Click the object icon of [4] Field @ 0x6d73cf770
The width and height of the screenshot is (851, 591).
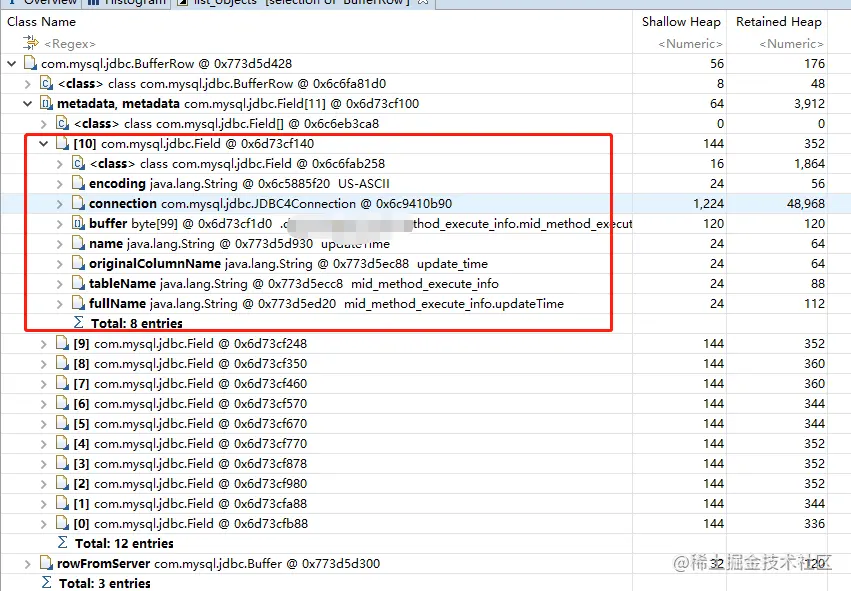pyautogui.click(x=62, y=443)
